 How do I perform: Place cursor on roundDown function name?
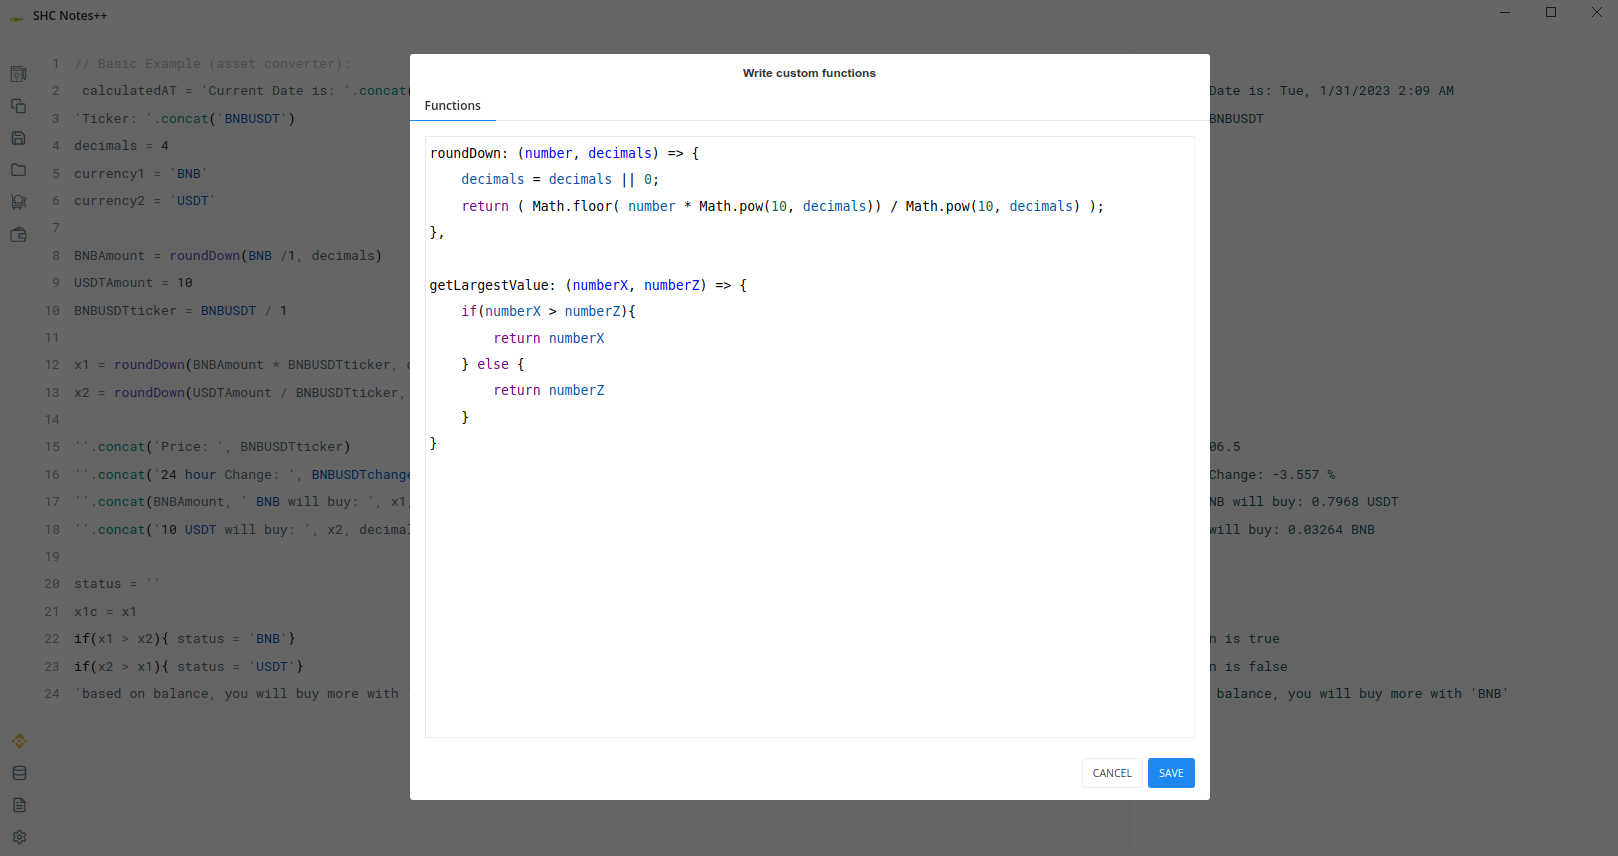tap(465, 153)
